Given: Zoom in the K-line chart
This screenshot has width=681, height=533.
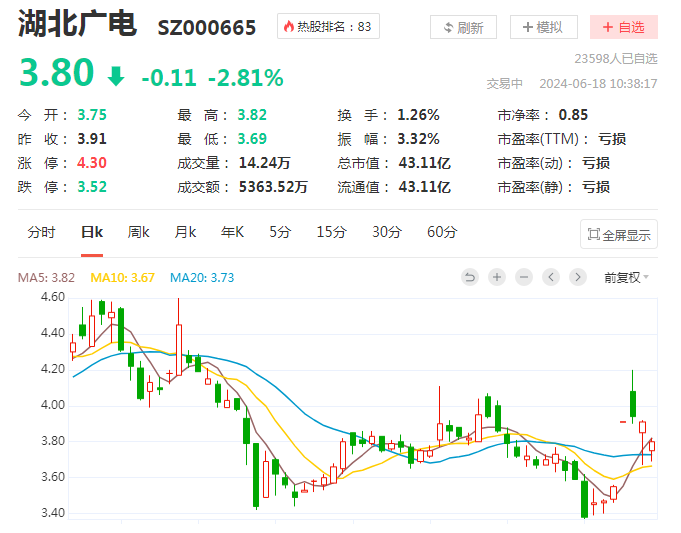Looking at the screenshot, I should 497,277.
